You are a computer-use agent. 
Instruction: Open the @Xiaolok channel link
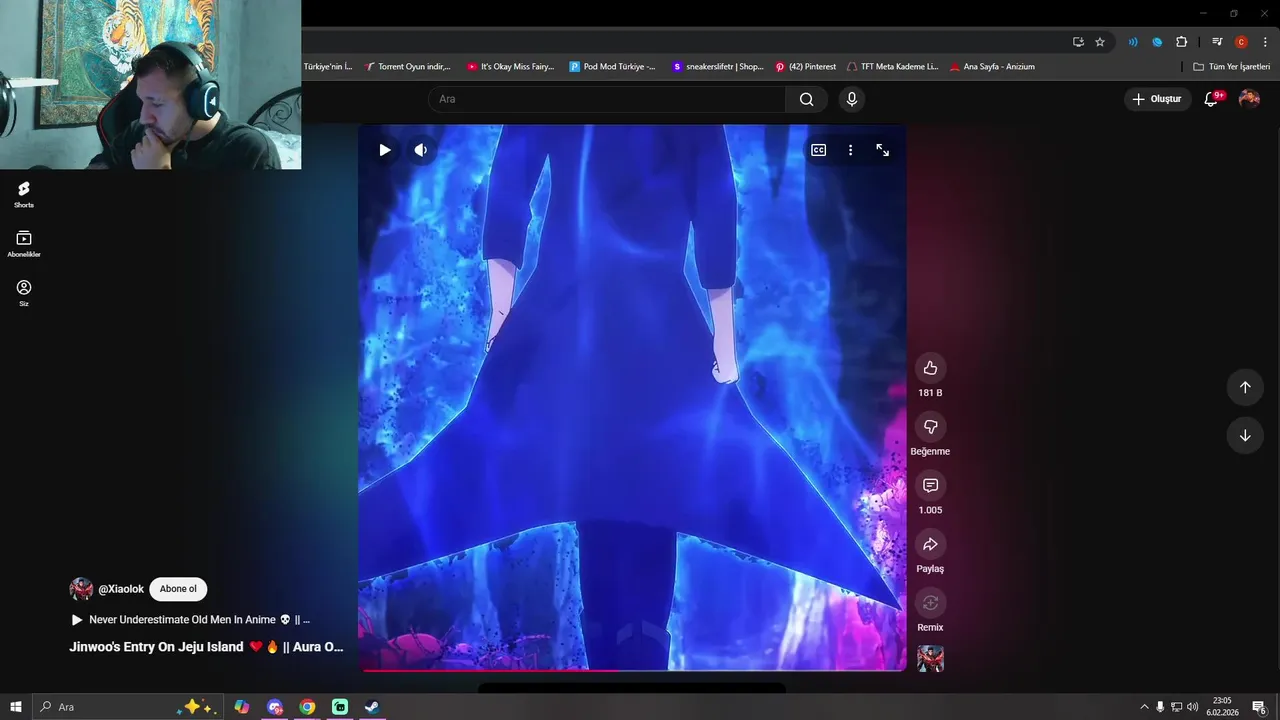coord(121,589)
